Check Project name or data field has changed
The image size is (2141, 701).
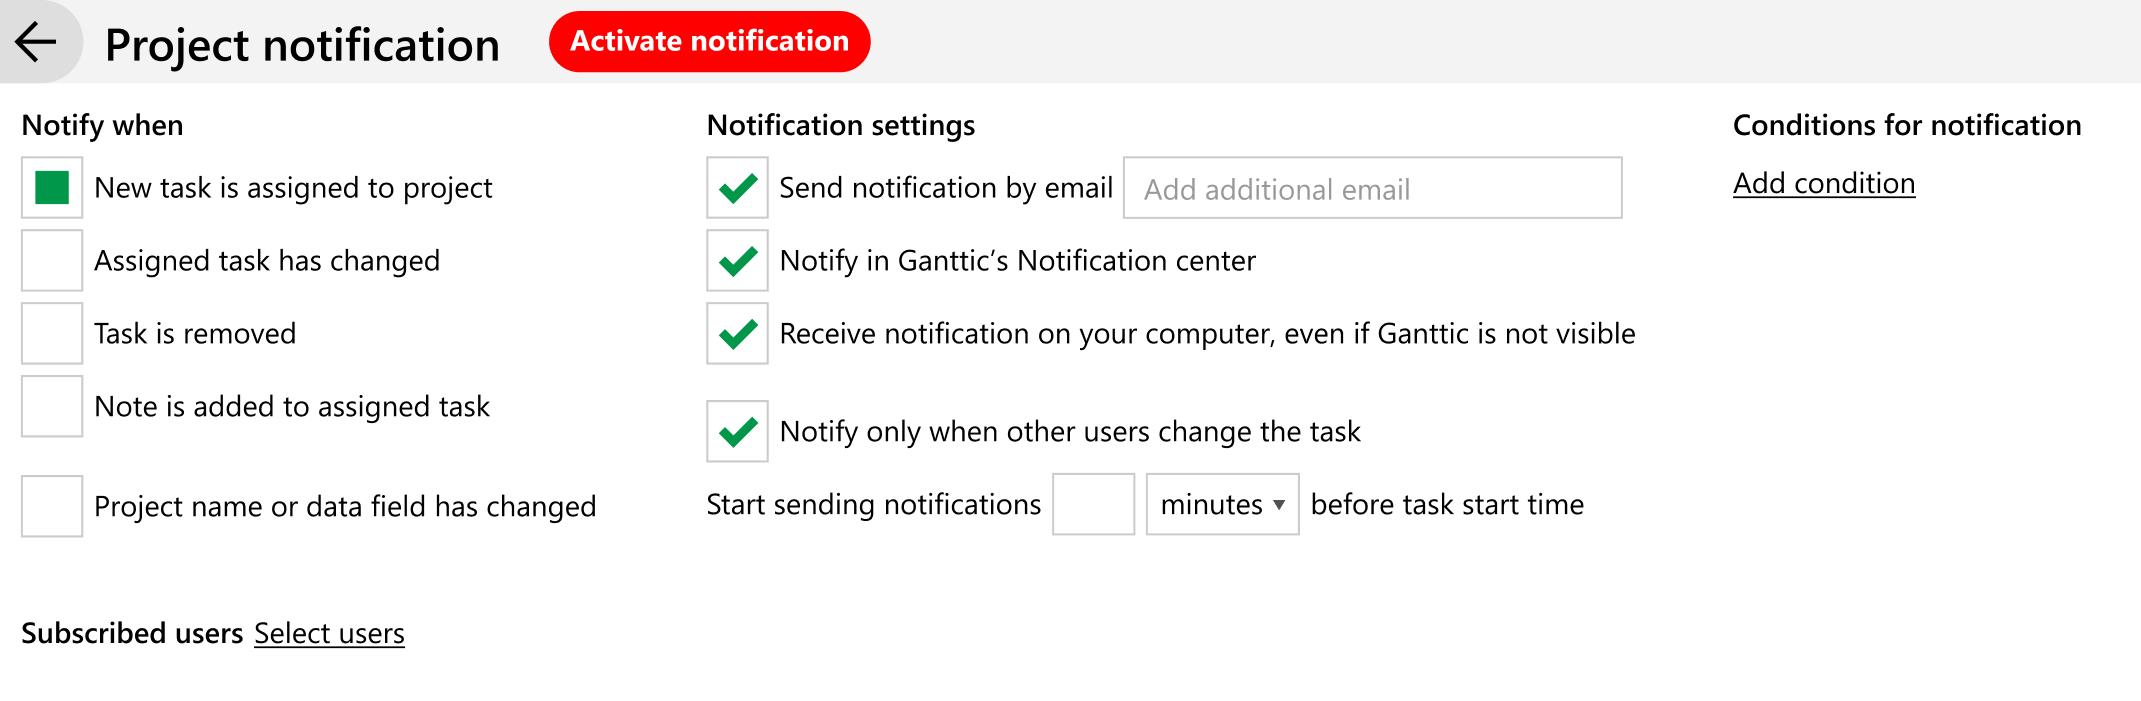coord(51,507)
